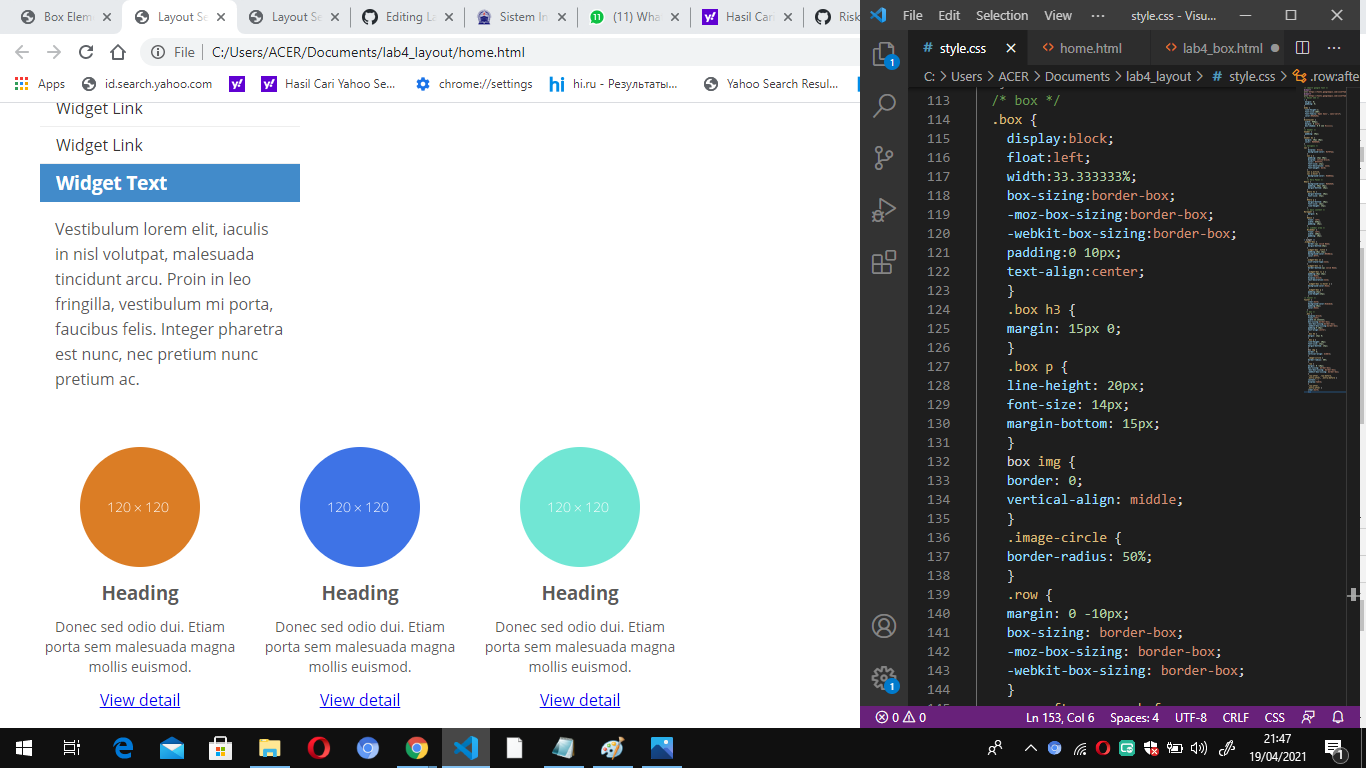This screenshot has height=768, width=1366.
Task: Toggle the Problems panel via error counter
Action: pos(898,717)
